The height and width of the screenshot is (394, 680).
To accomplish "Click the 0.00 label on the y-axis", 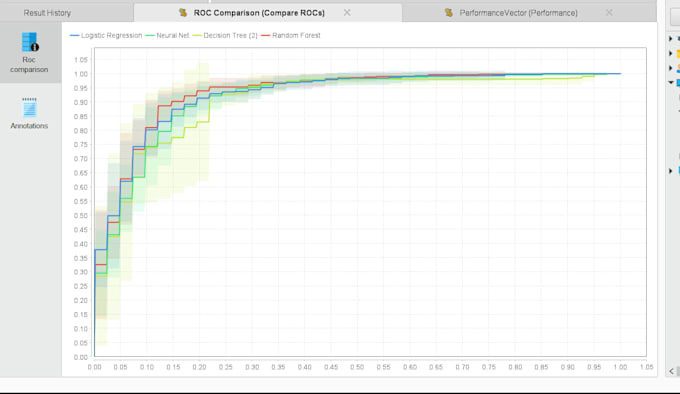I will pos(81,358).
